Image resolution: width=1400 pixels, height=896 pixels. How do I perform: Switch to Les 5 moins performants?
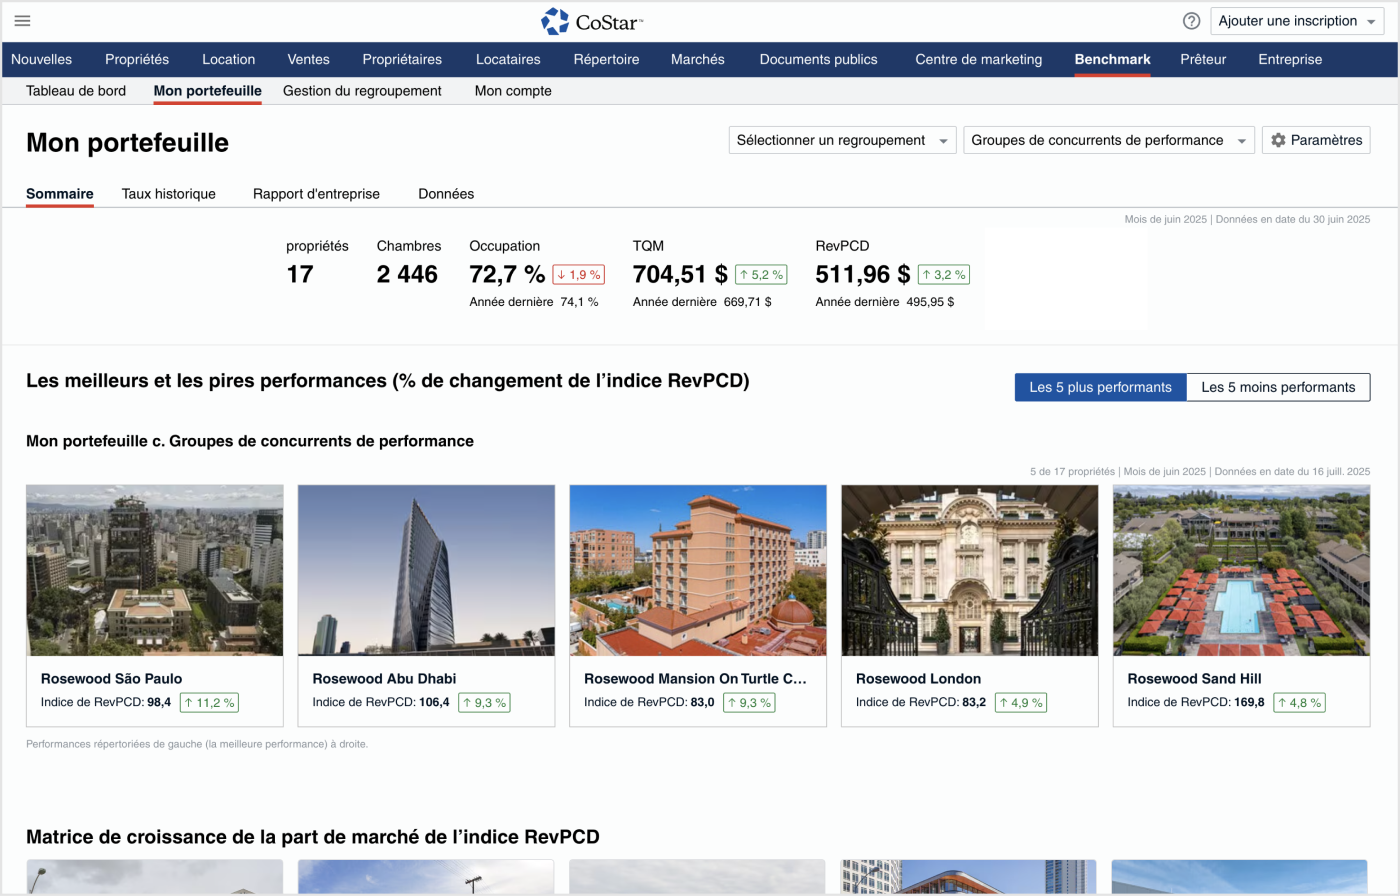pos(1278,387)
